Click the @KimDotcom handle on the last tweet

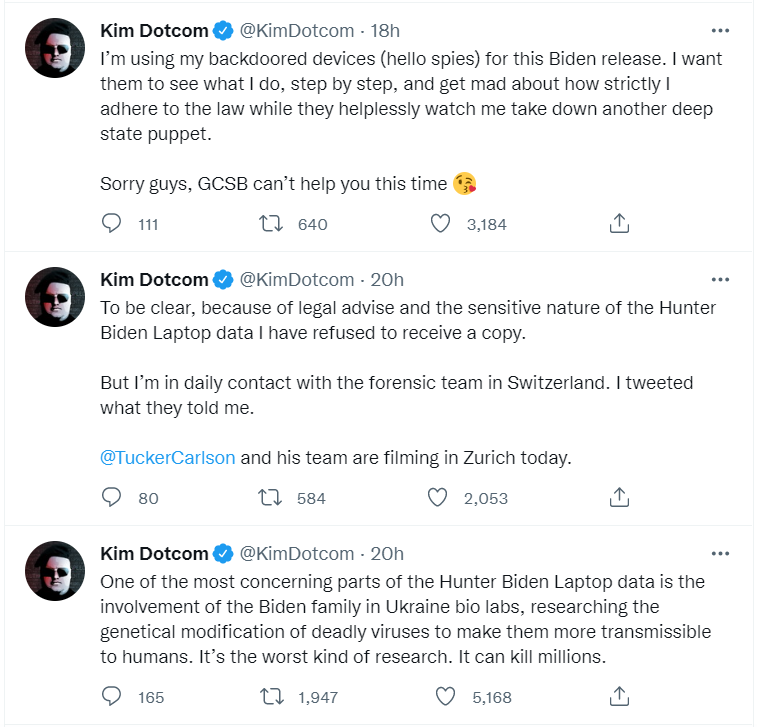point(297,553)
